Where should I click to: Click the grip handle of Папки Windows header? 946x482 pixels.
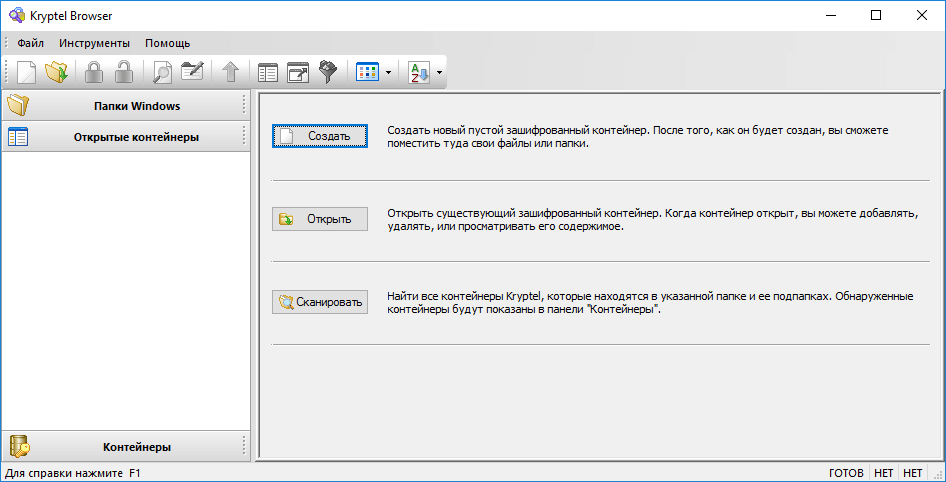[x=244, y=105]
